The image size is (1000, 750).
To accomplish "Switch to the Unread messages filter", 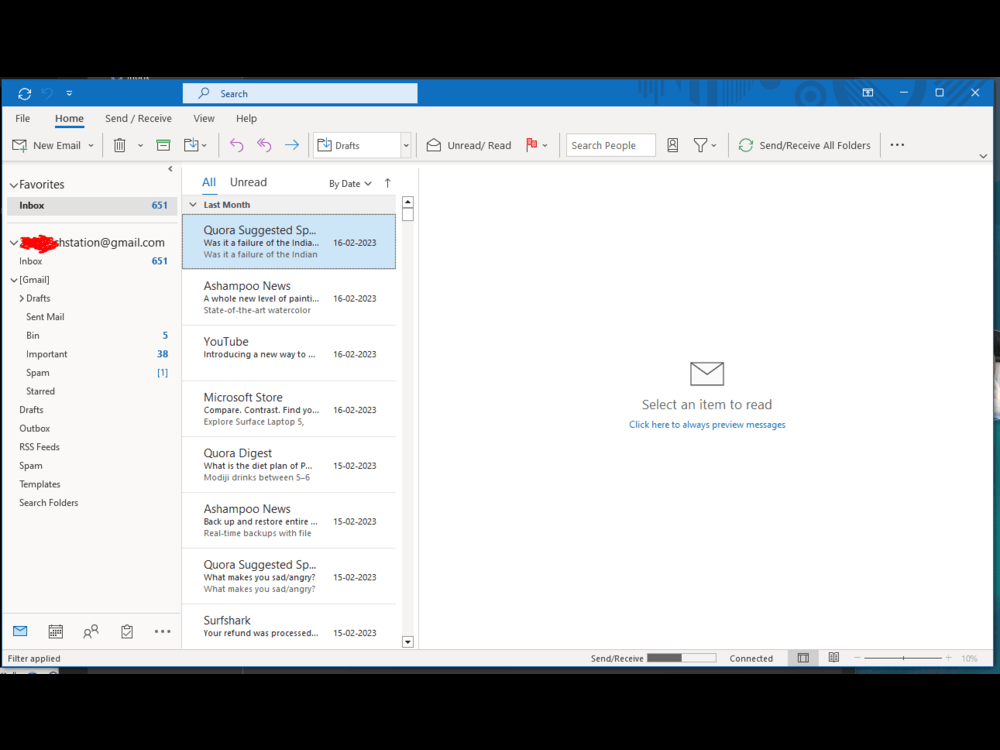I will (248, 182).
